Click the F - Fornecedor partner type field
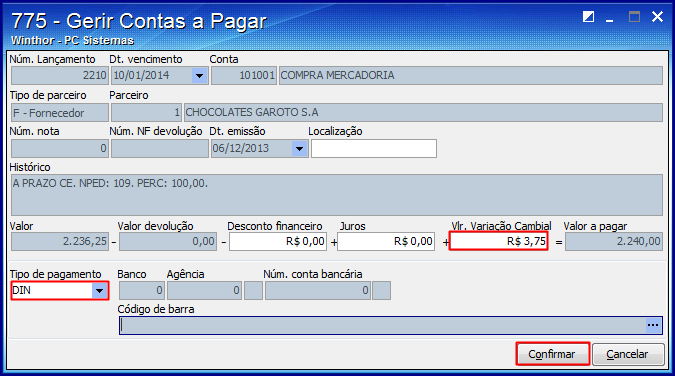The width and height of the screenshot is (675, 376). [x=59, y=113]
